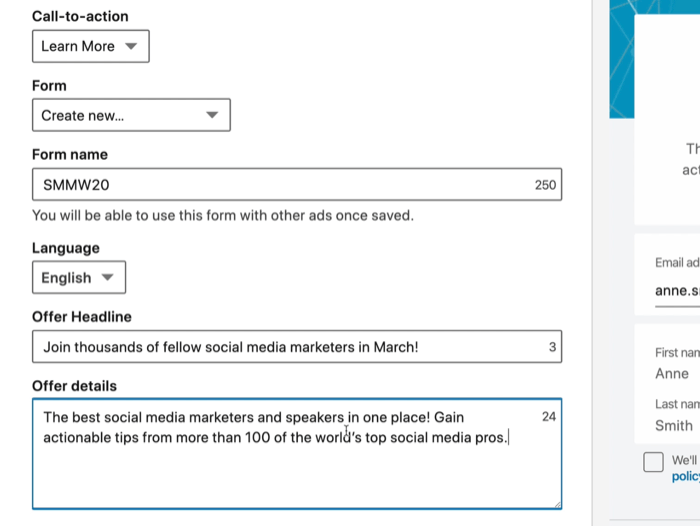
Task: Open the Call-to-action dropdown arrow
Action: (x=131, y=47)
